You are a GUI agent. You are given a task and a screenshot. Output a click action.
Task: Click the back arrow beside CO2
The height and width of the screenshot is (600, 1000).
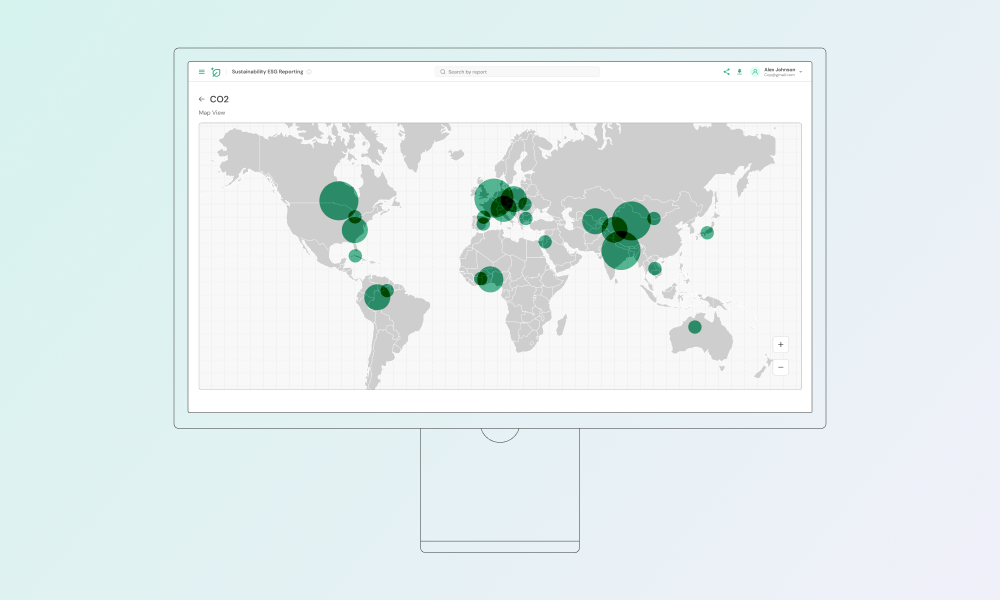pyautogui.click(x=202, y=99)
